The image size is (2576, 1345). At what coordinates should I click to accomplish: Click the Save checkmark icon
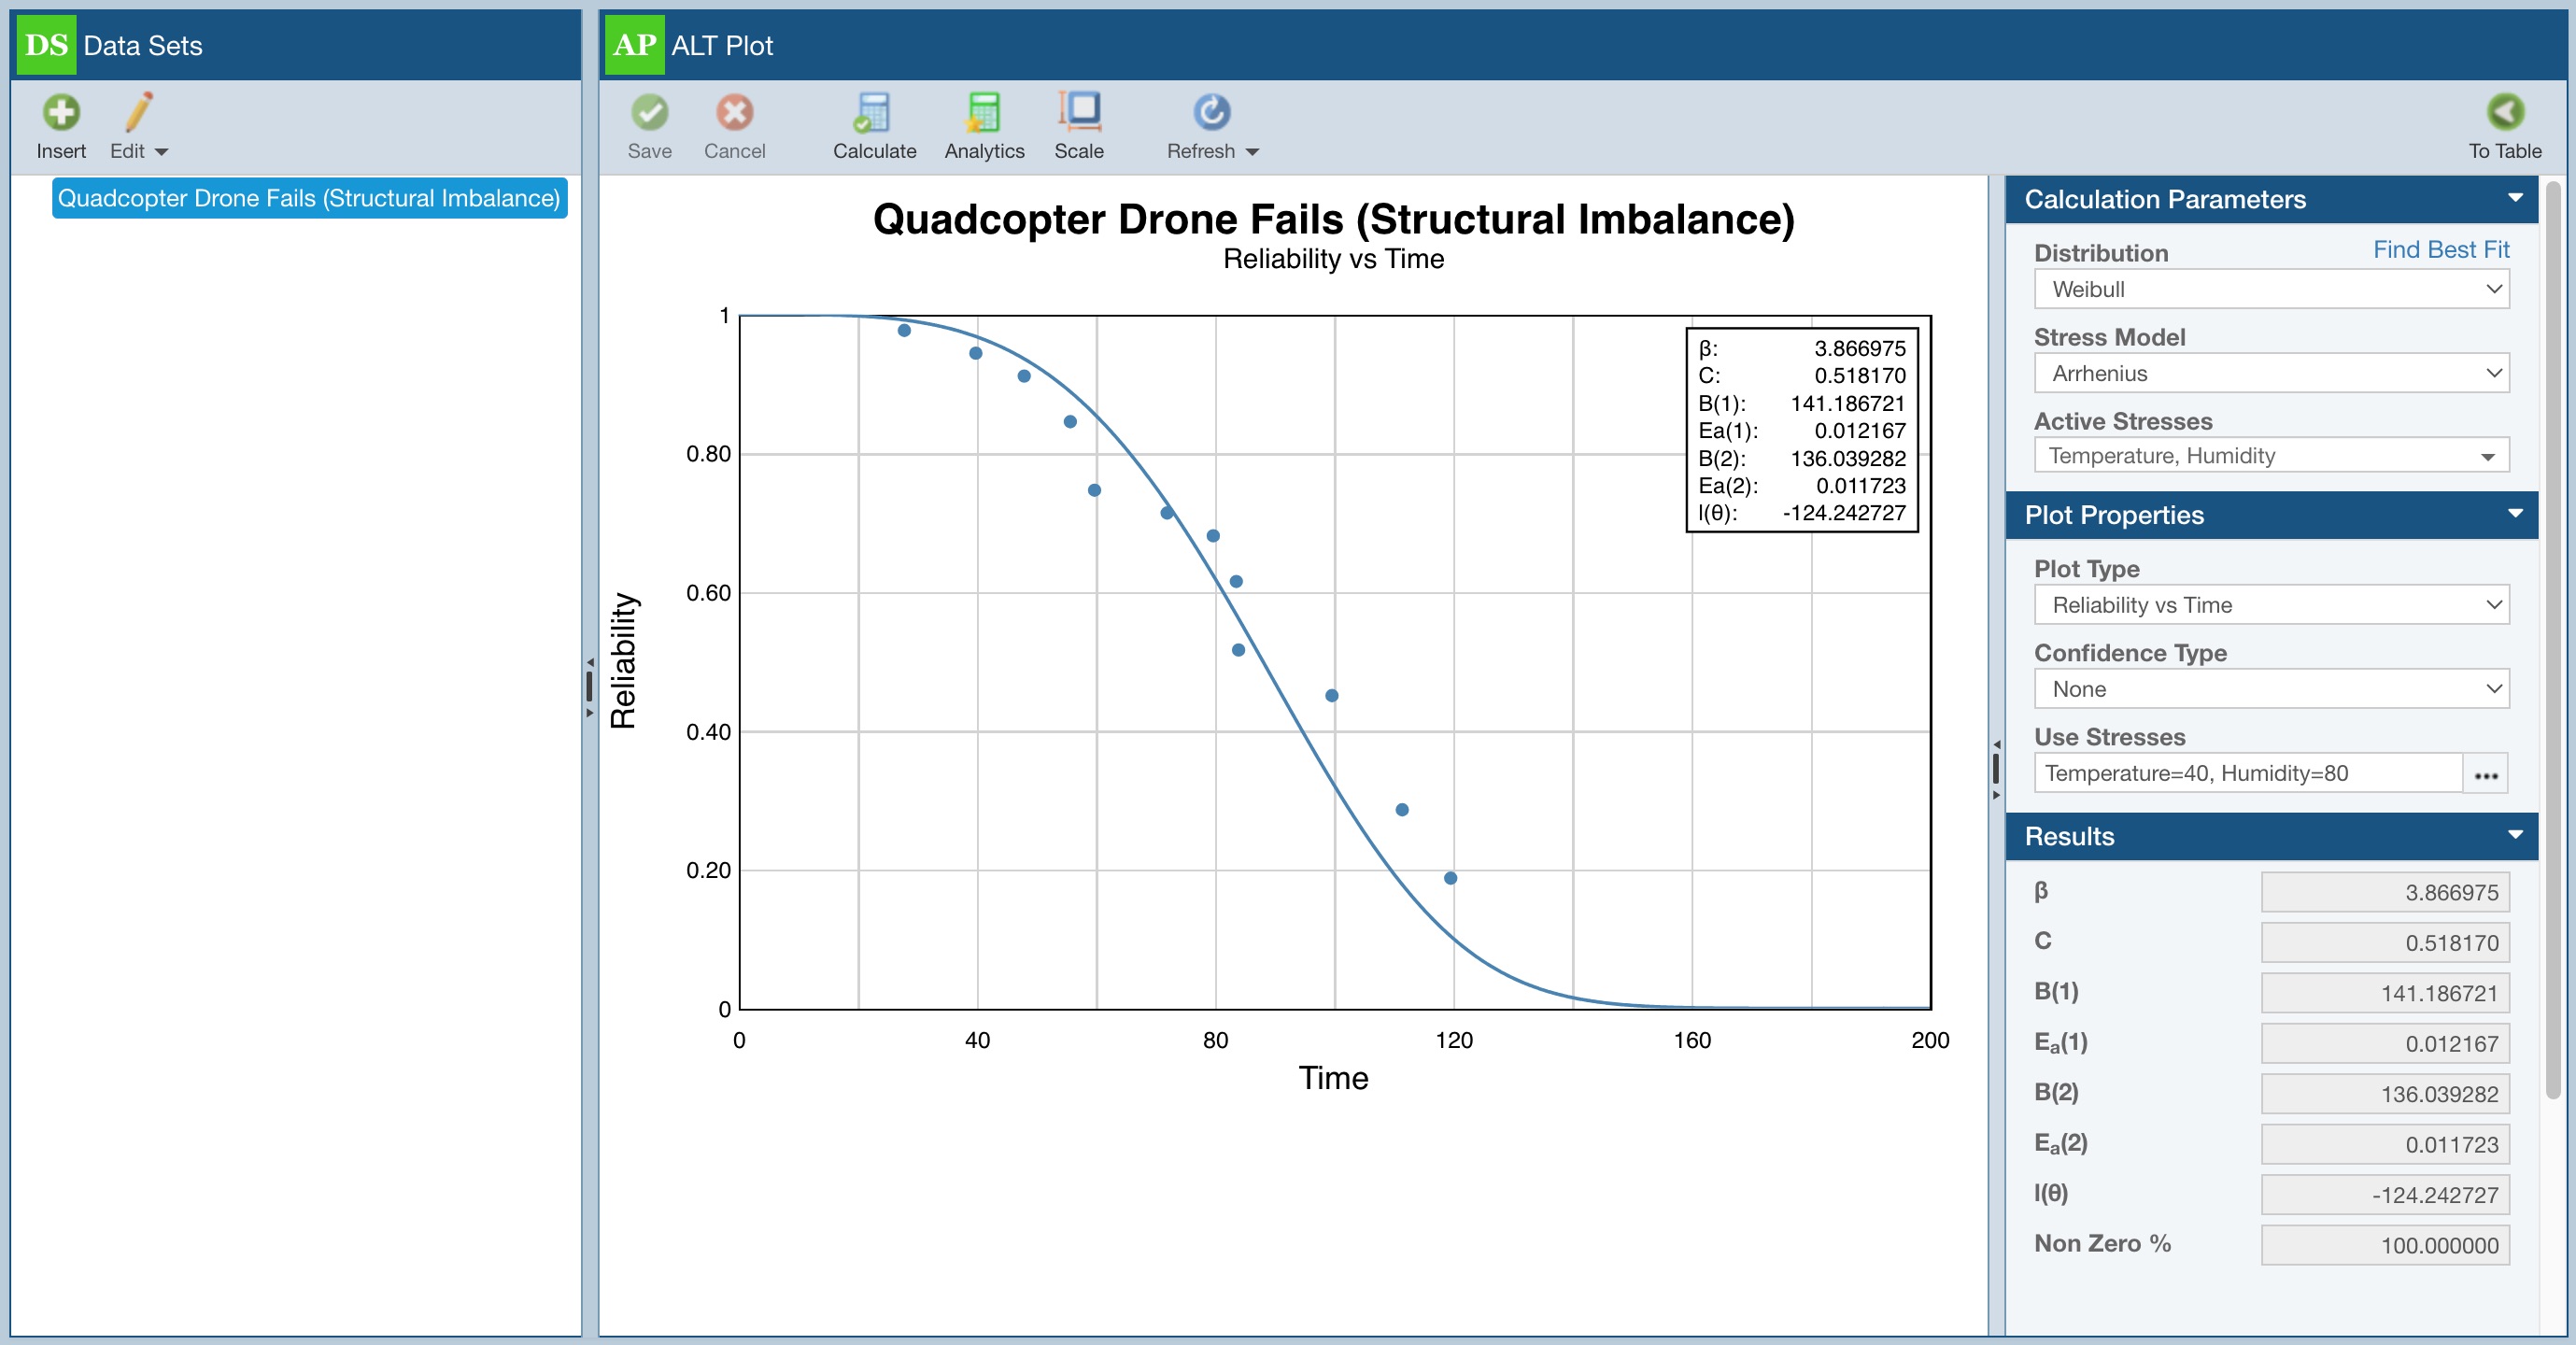[x=649, y=113]
